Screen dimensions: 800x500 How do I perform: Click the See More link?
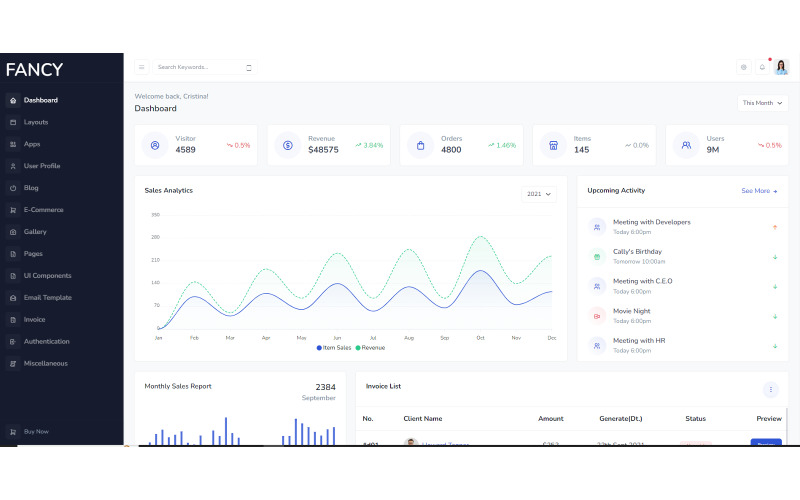coord(758,190)
